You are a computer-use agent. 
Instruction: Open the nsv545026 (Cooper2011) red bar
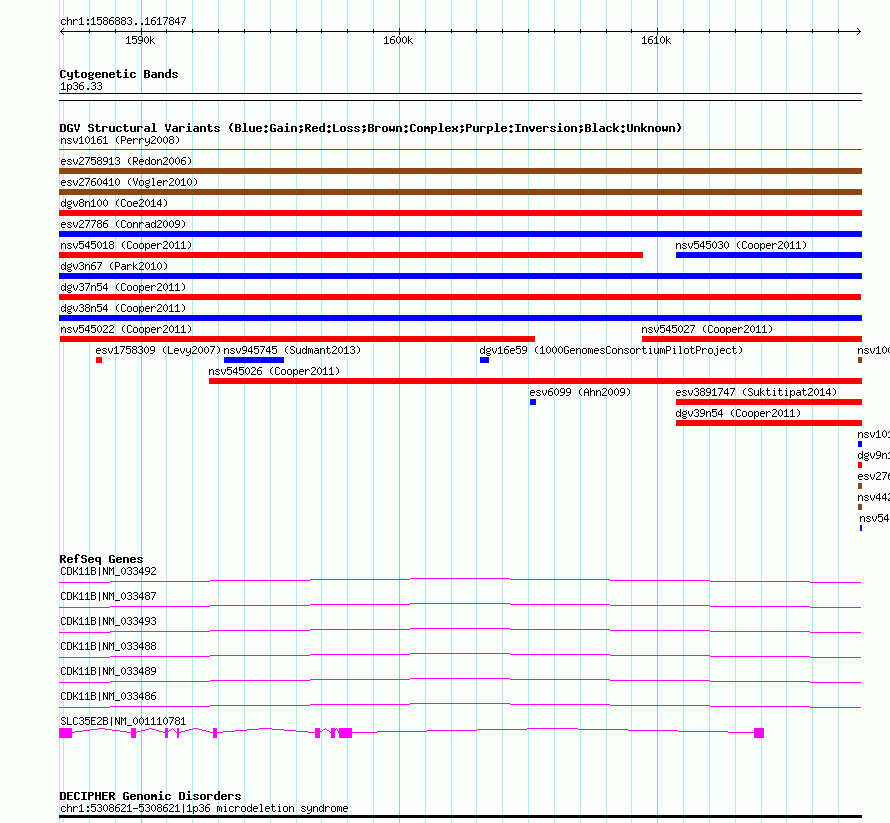[535, 381]
